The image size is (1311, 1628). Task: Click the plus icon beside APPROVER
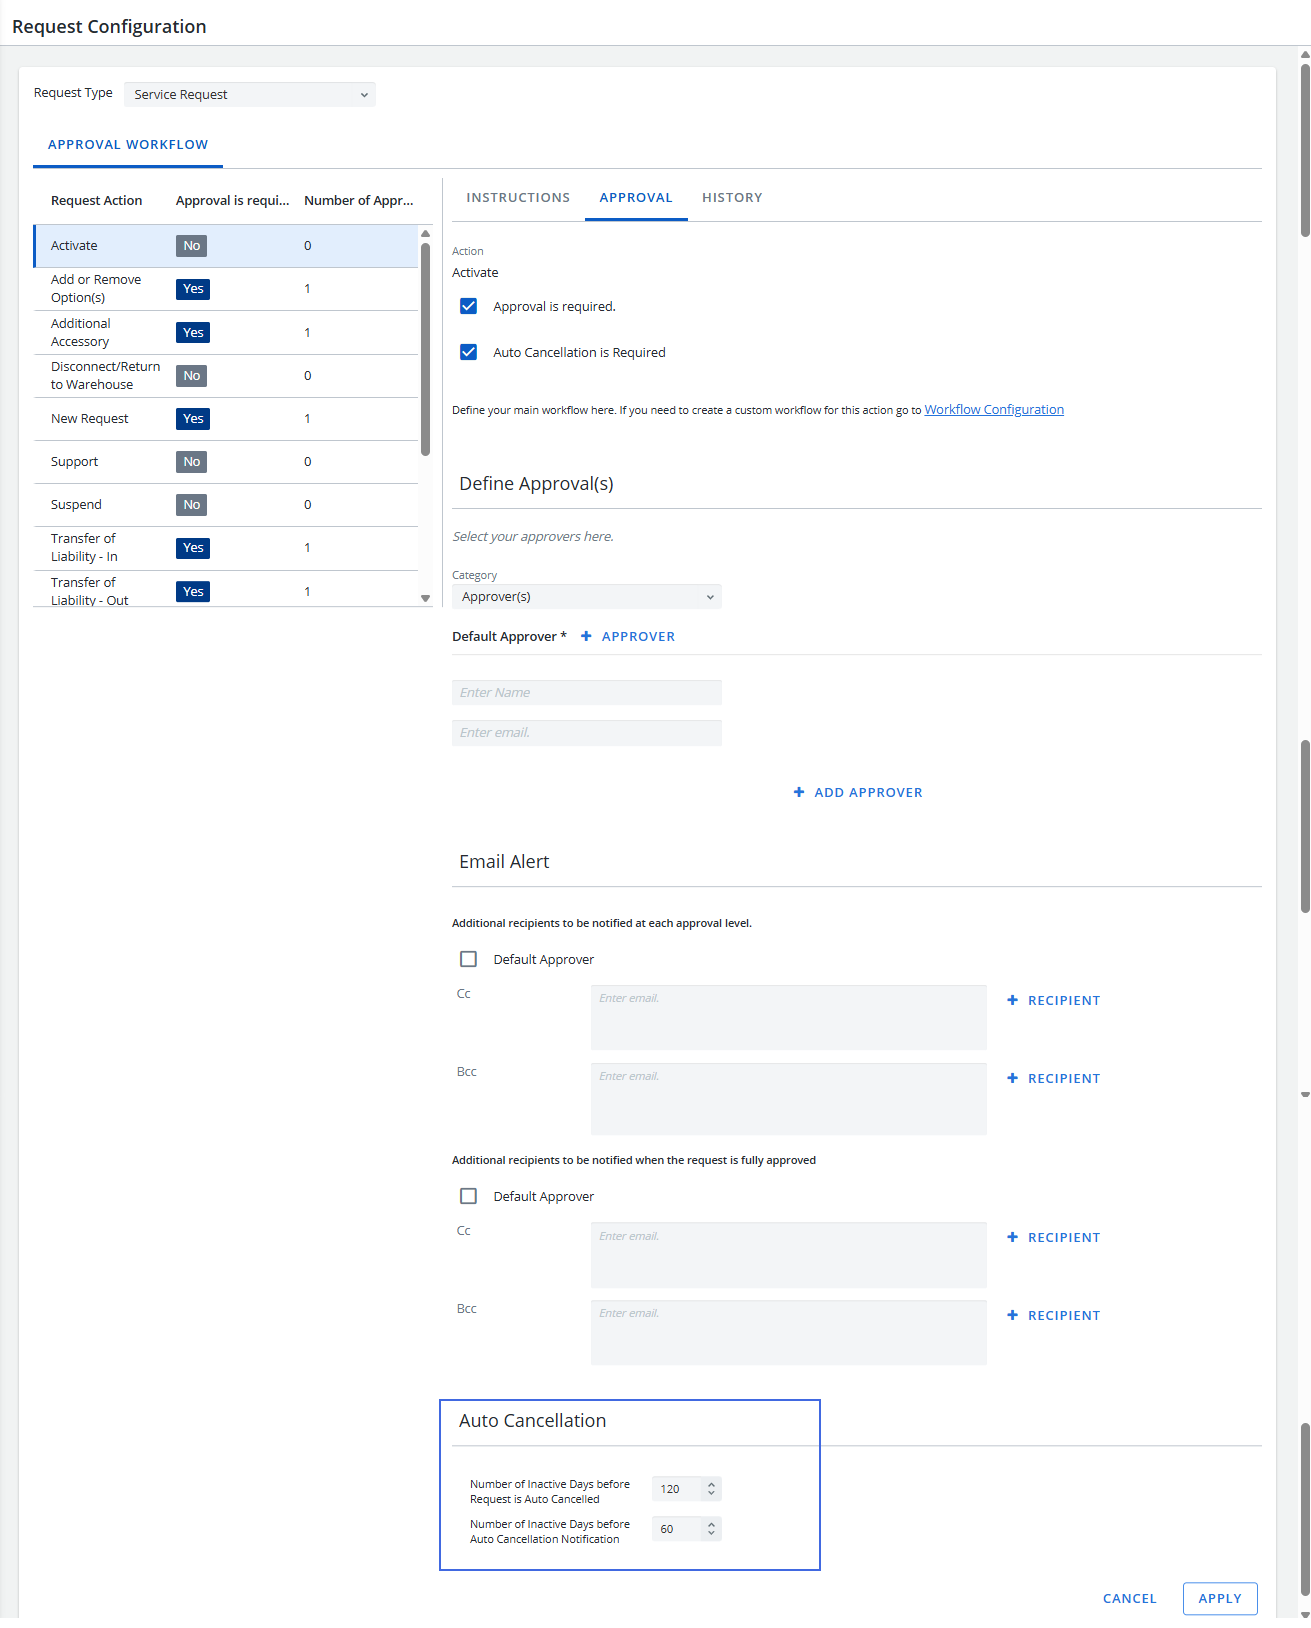click(586, 636)
